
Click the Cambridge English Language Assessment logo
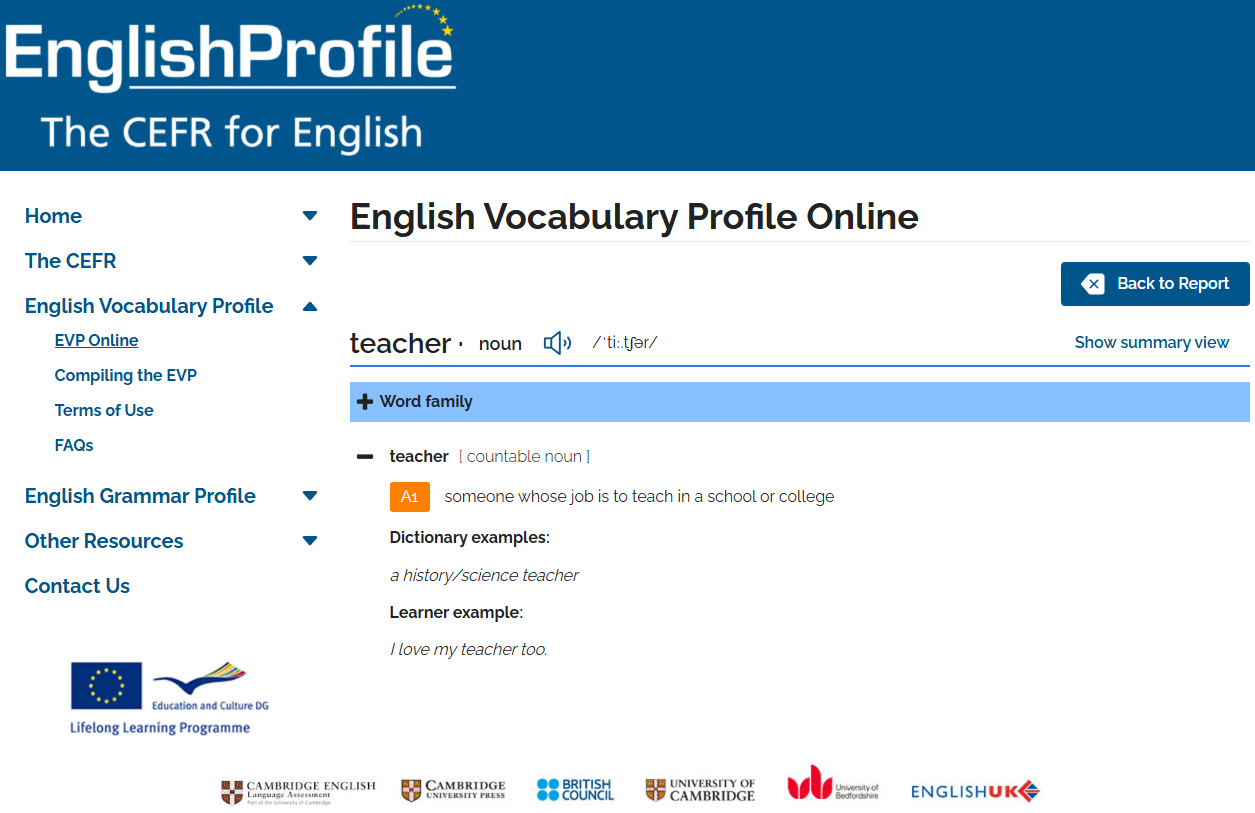(298, 789)
